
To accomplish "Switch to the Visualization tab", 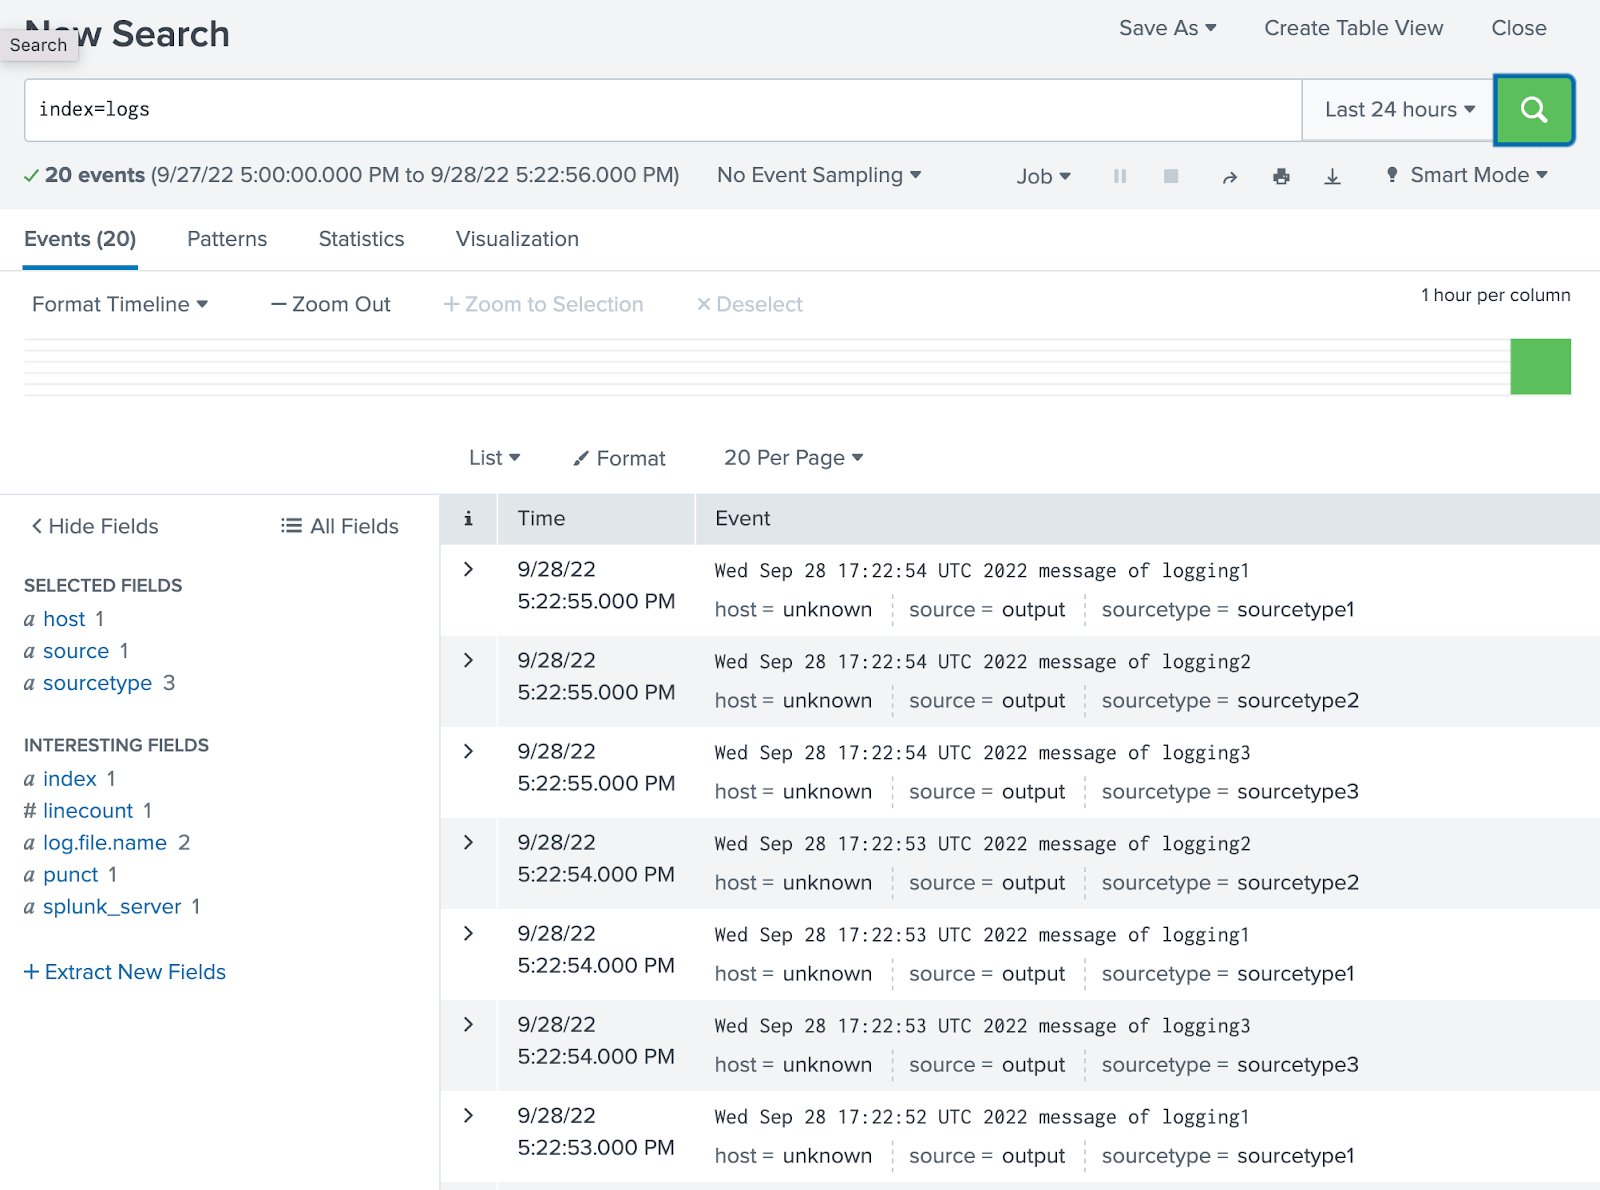I will click(x=517, y=239).
